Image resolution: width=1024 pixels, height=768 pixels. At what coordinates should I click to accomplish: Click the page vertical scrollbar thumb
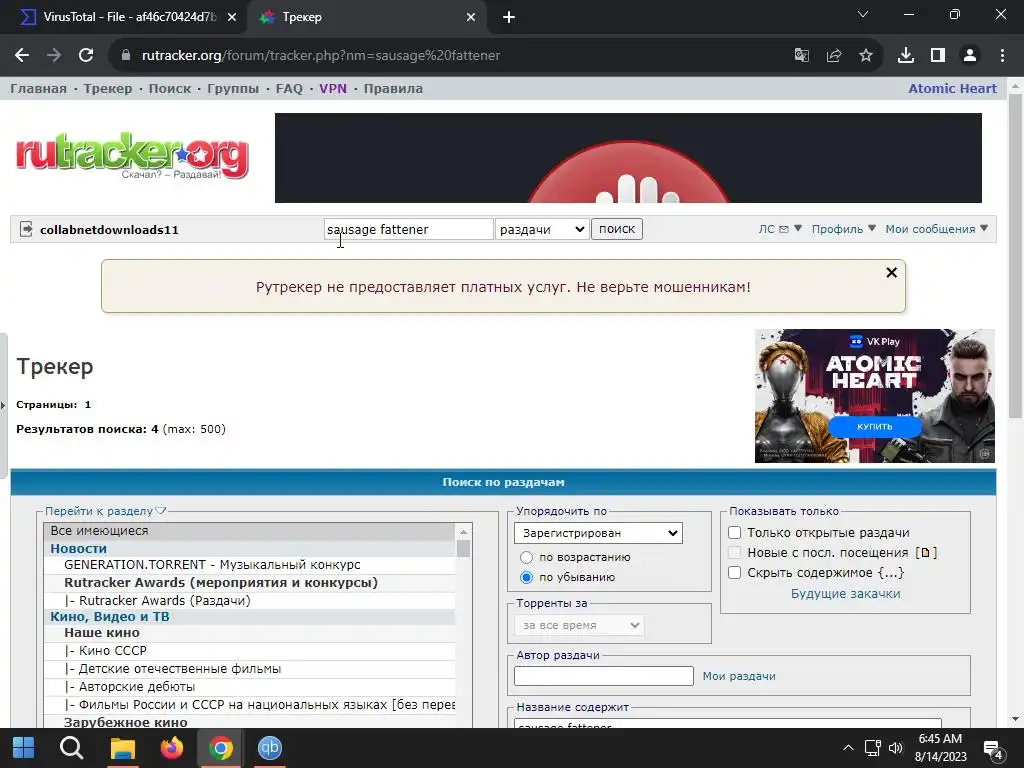click(1016, 256)
